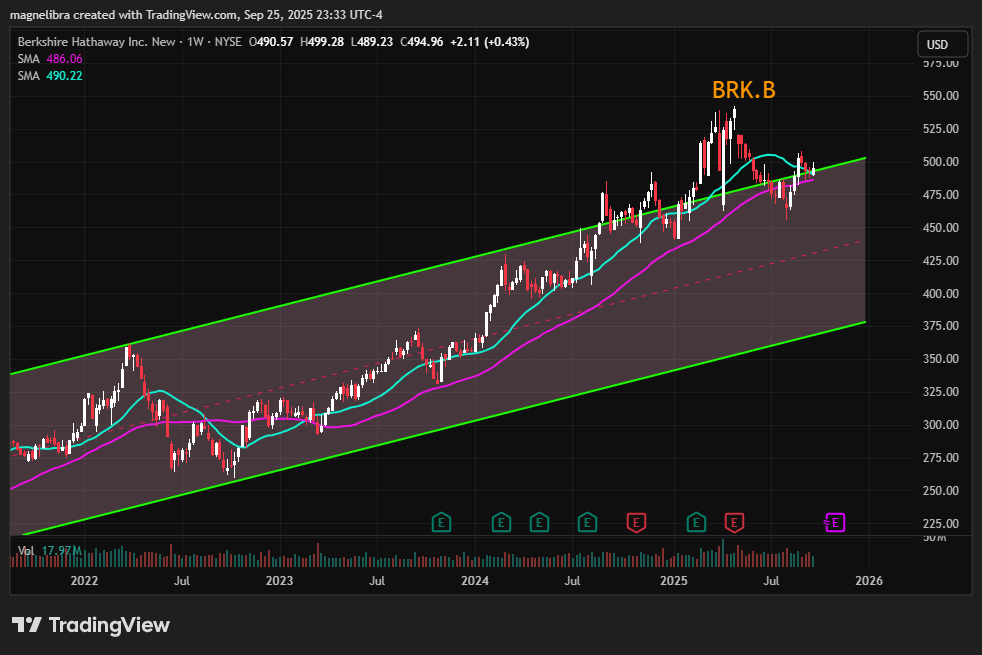Click the magenta upcoming earnings marker
The height and width of the screenshot is (655, 982).
click(835, 522)
